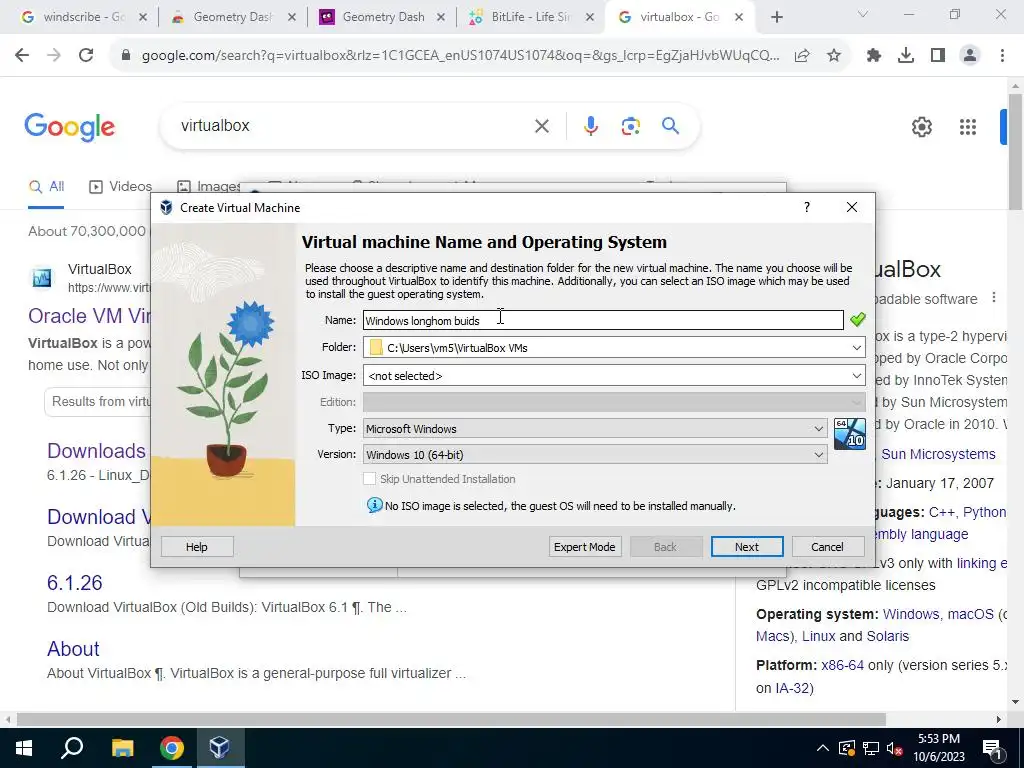This screenshot has height=768, width=1024.
Task: Switch to the first Geometry Dash tab
Action: pos(232,17)
